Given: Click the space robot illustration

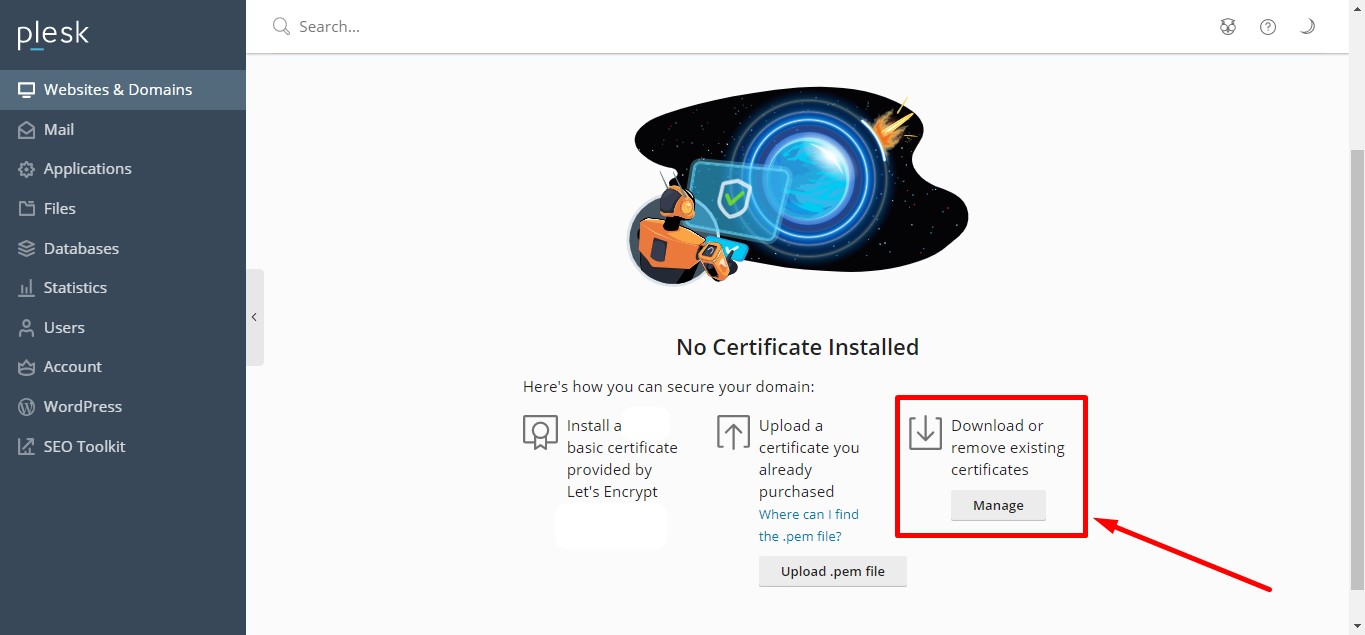Looking at the screenshot, I should [x=798, y=188].
